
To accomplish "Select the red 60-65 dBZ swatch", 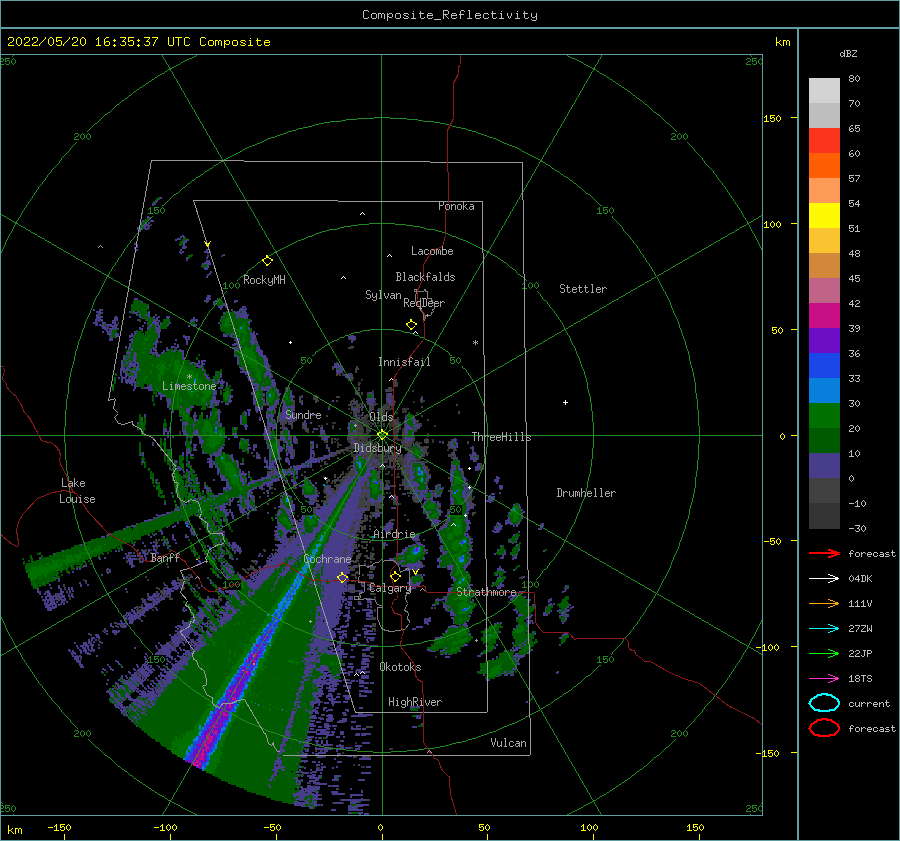I will (x=824, y=140).
